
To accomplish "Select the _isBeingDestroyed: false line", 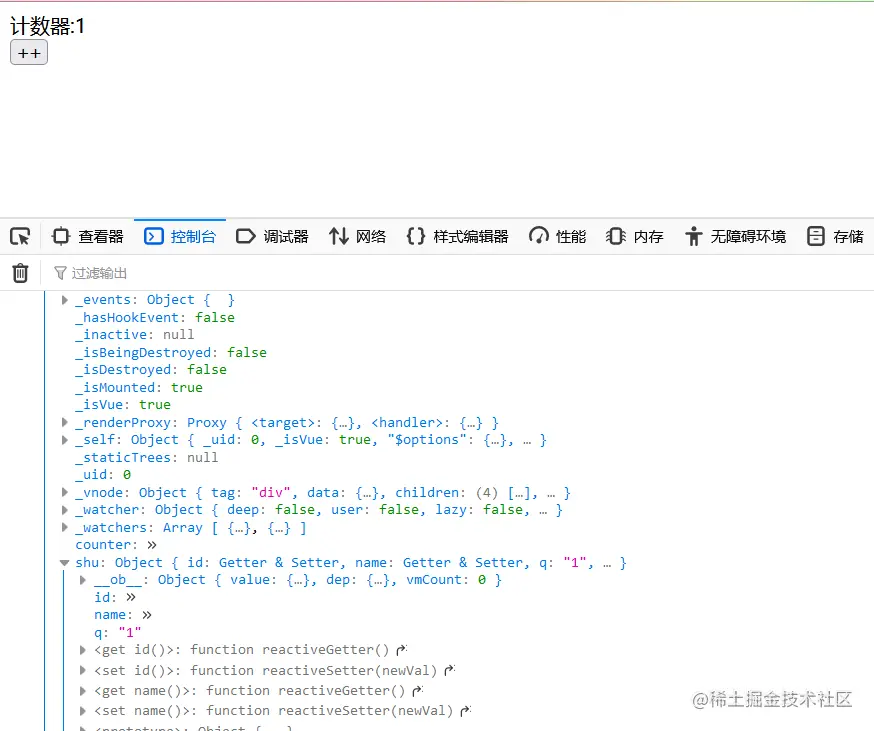I will pyautogui.click(x=171, y=352).
